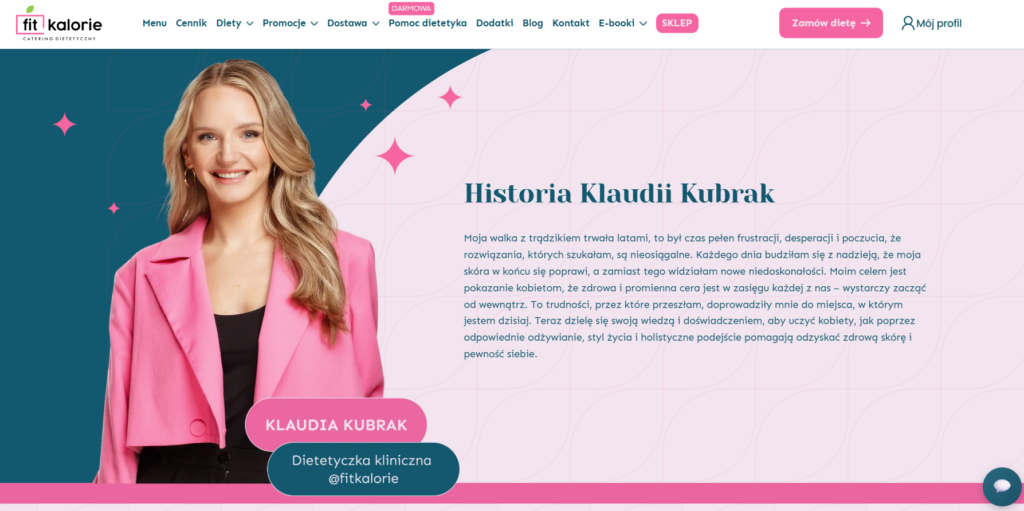Click the user profile icon
Viewport: 1024px width, 511px height.
click(x=907, y=24)
